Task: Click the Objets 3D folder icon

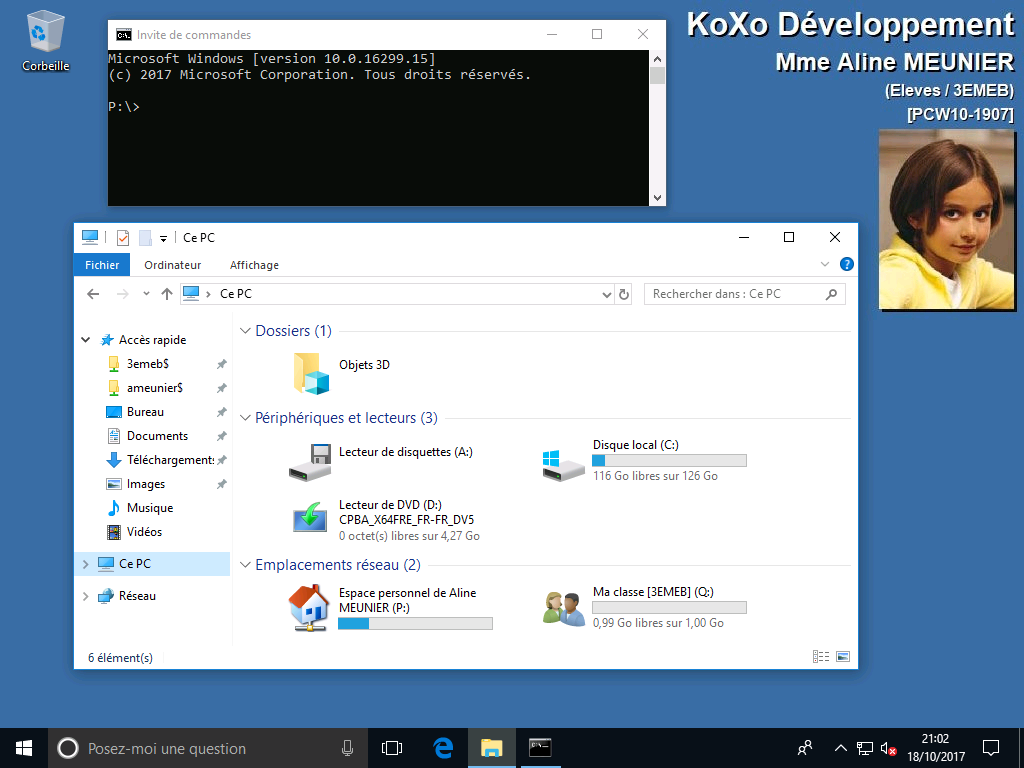Action: (312, 373)
